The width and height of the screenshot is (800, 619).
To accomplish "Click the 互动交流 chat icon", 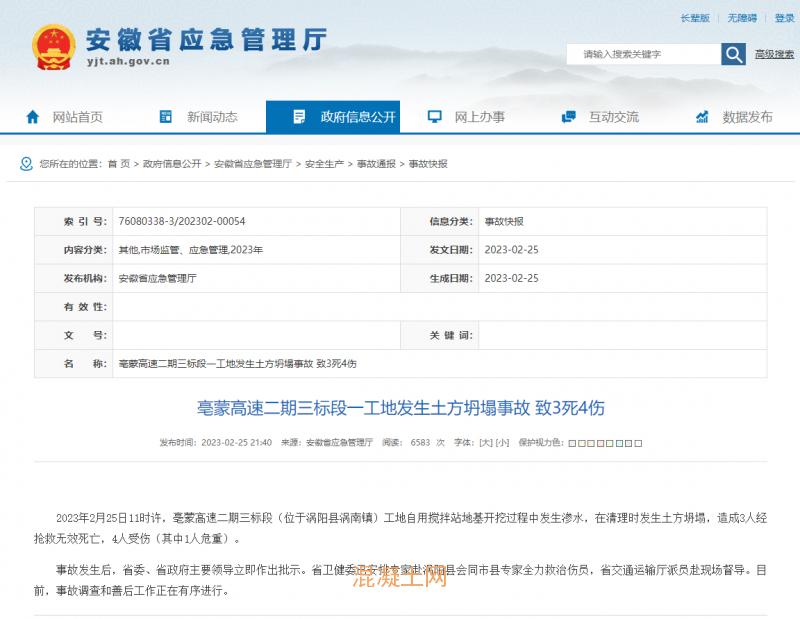I will tap(569, 117).
